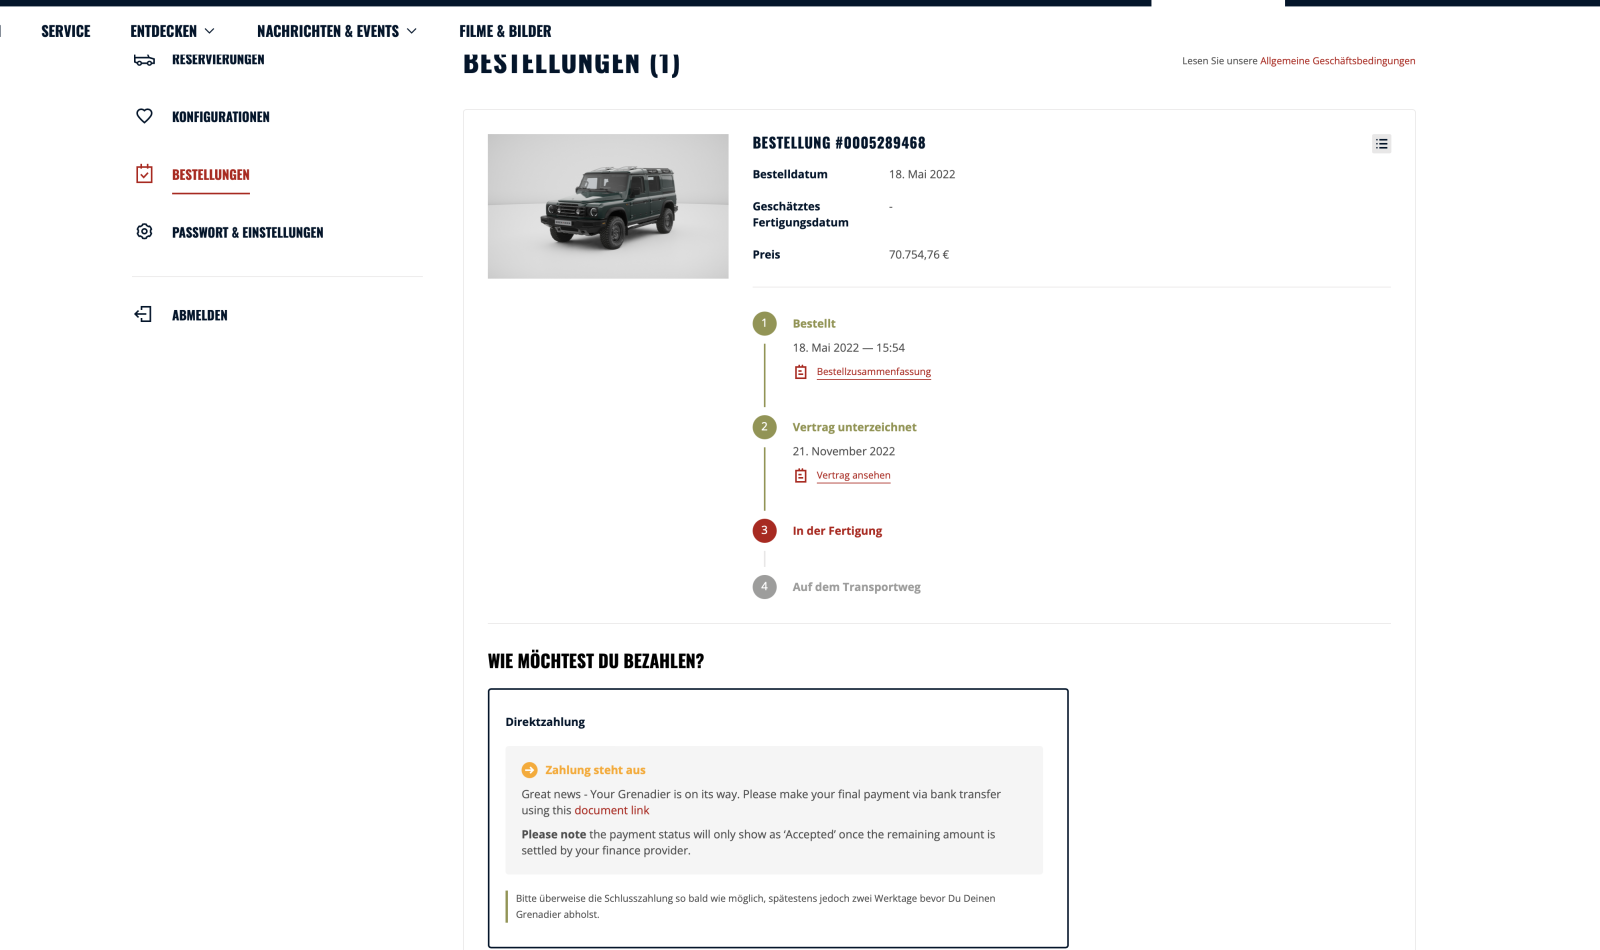Go to Konfigurationen in the sidebar

221,117
